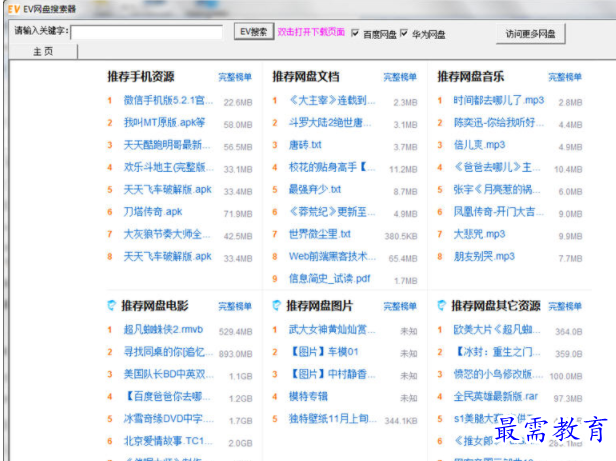The height and width of the screenshot is (461, 616).
Task: Open 独特壁纸11月上旬... link
Action: coord(333,419)
